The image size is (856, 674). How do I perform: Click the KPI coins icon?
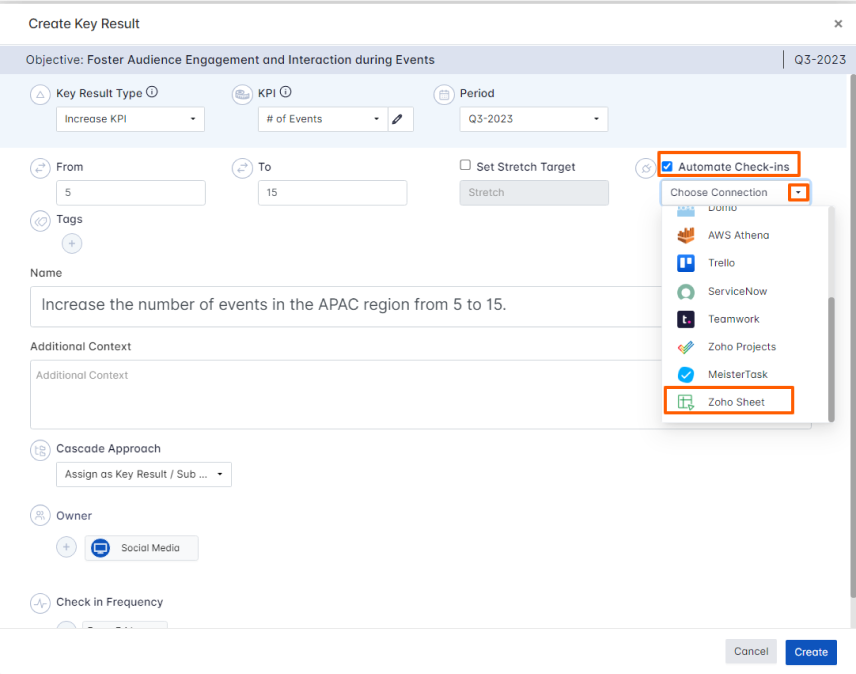[x=242, y=94]
